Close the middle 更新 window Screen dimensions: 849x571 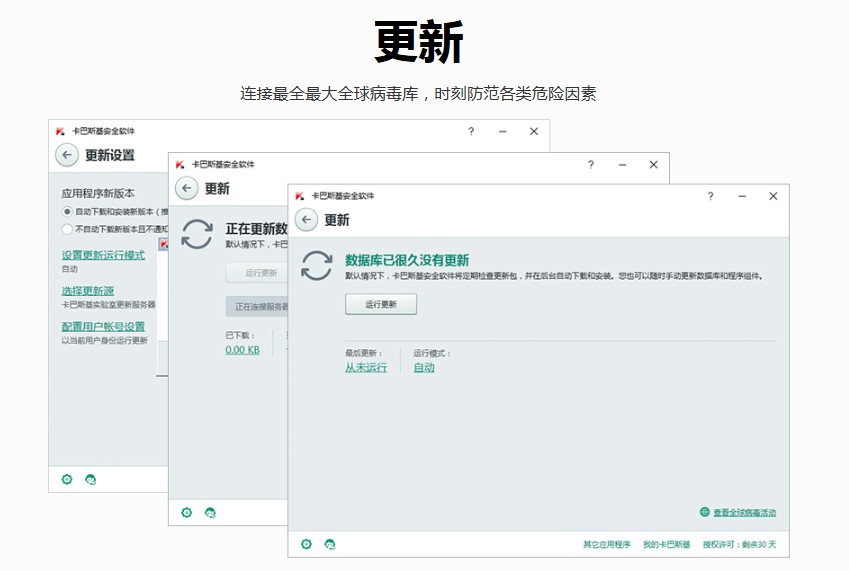[654, 165]
